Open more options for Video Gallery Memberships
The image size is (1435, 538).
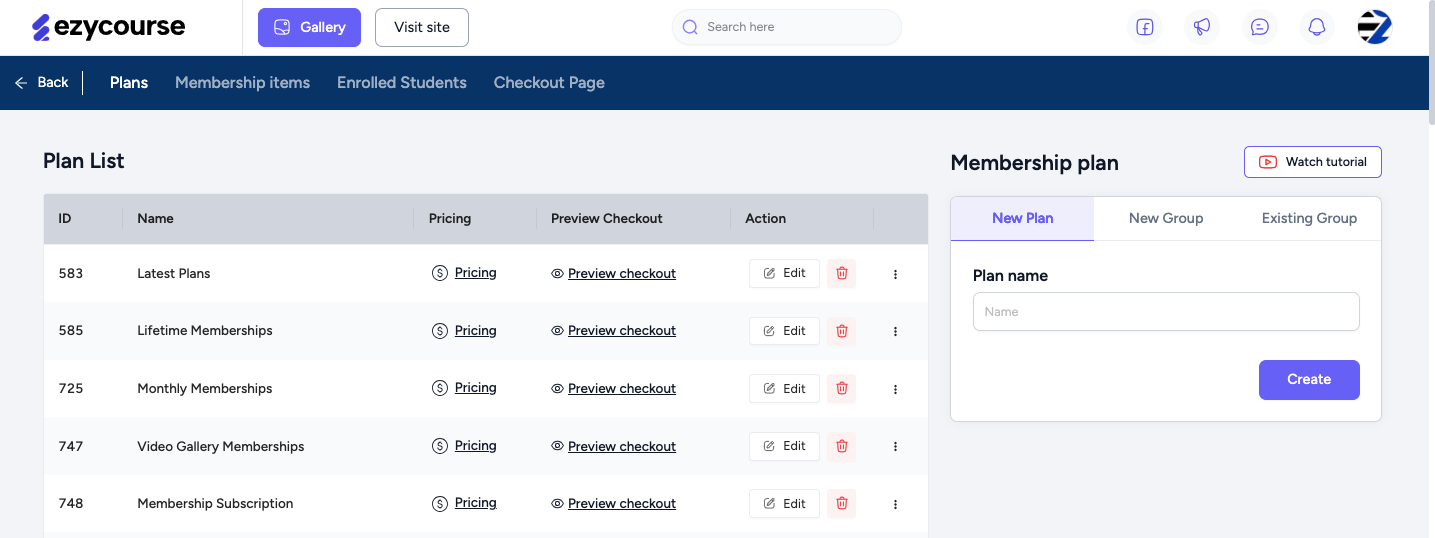[x=895, y=447]
